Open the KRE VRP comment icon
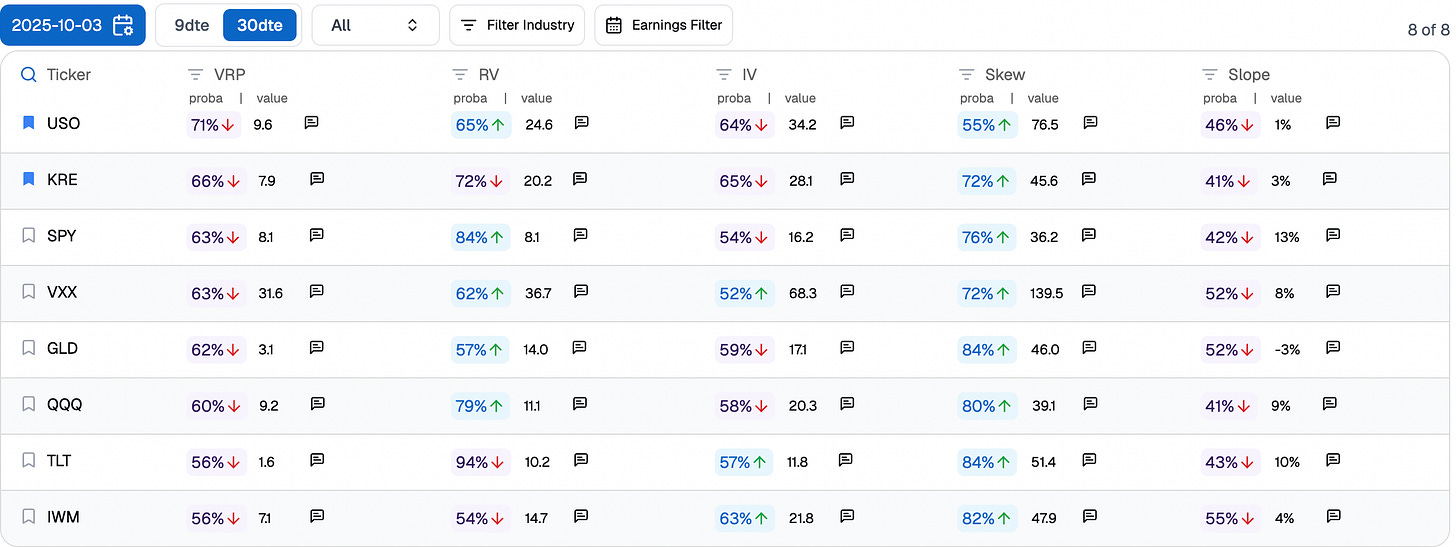Viewport: 1456px width, 547px height. click(x=317, y=179)
